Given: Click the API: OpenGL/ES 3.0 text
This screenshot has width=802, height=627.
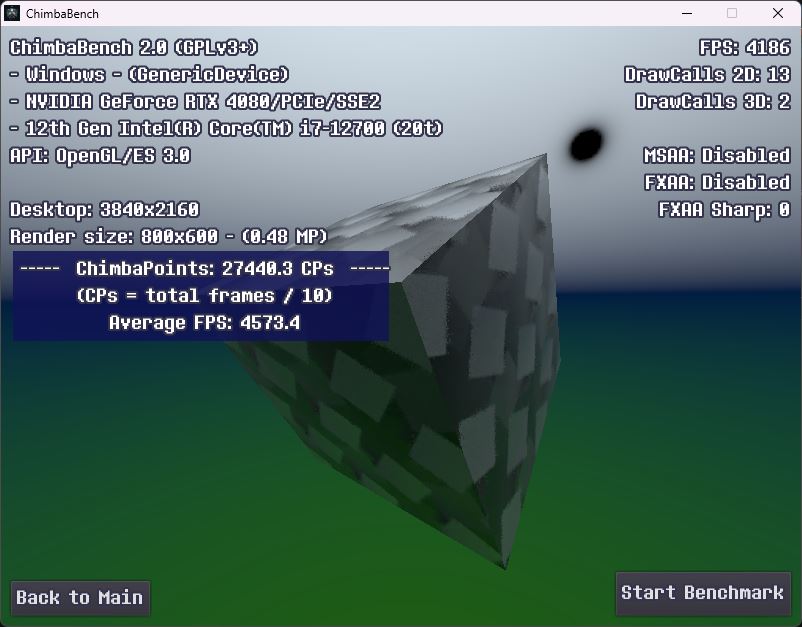Looking at the screenshot, I should (x=100, y=155).
